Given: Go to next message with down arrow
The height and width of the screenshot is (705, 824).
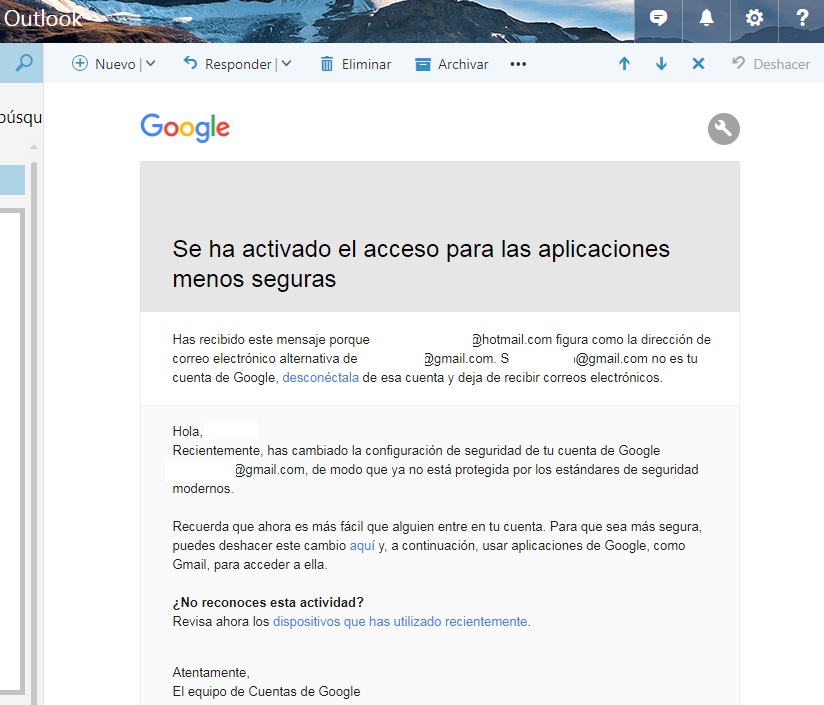Looking at the screenshot, I should pyautogui.click(x=661, y=64).
